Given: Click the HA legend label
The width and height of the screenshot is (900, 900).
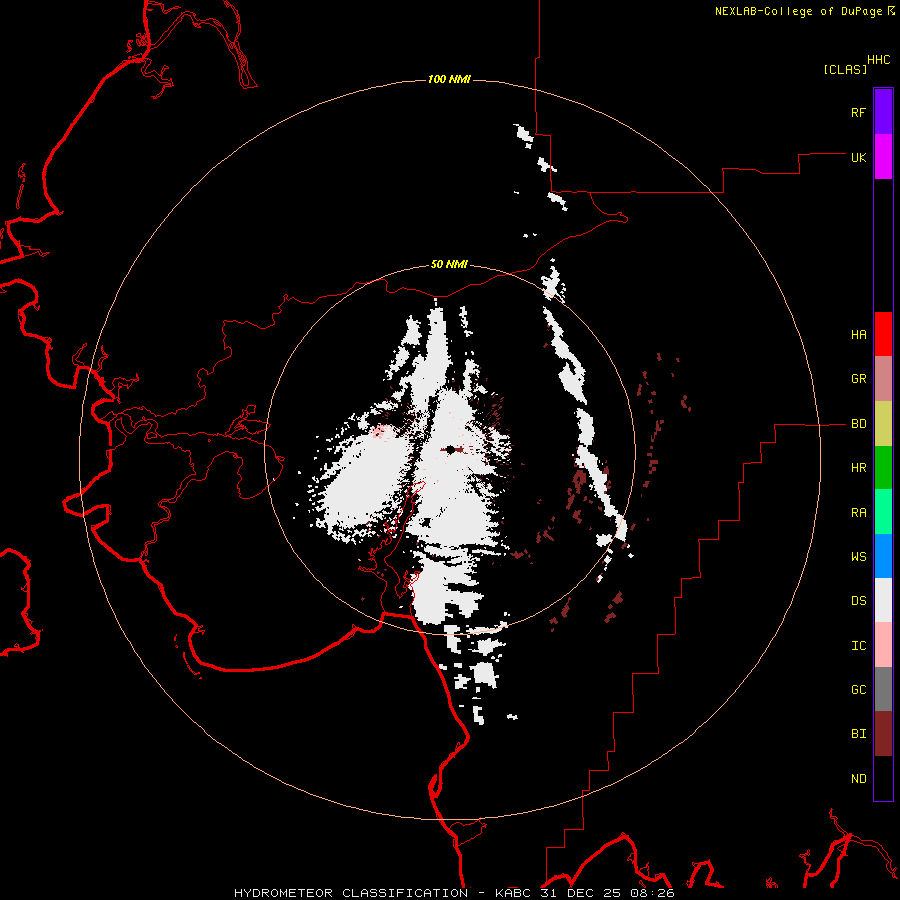Looking at the screenshot, I should [858, 335].
